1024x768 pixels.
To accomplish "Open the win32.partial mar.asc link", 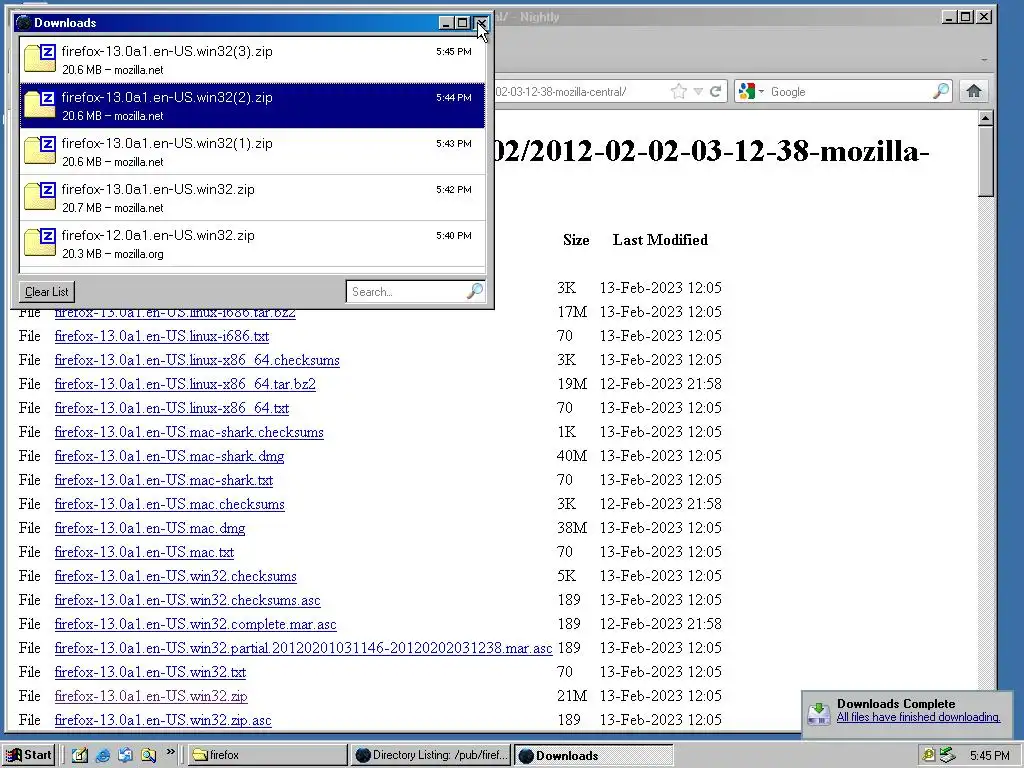I will (303, 648).
